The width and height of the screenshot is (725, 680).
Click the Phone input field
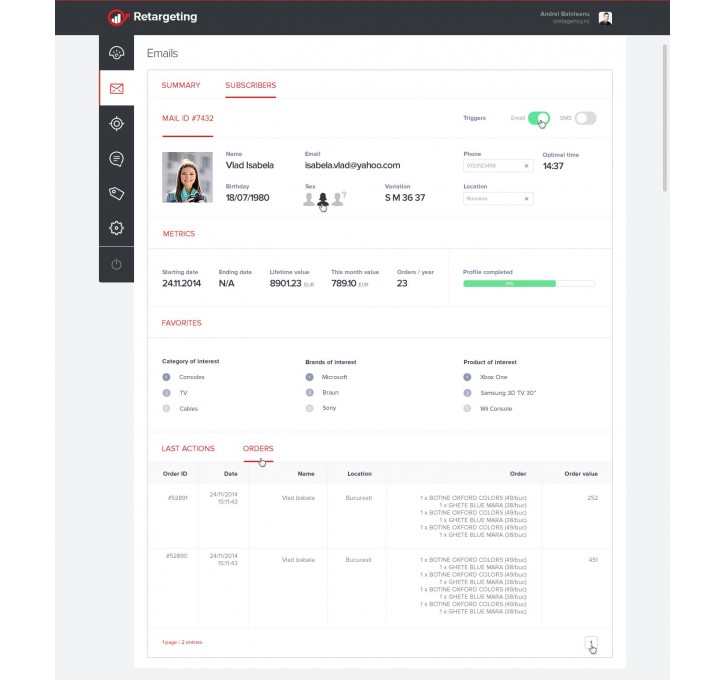tap(498, 165)
